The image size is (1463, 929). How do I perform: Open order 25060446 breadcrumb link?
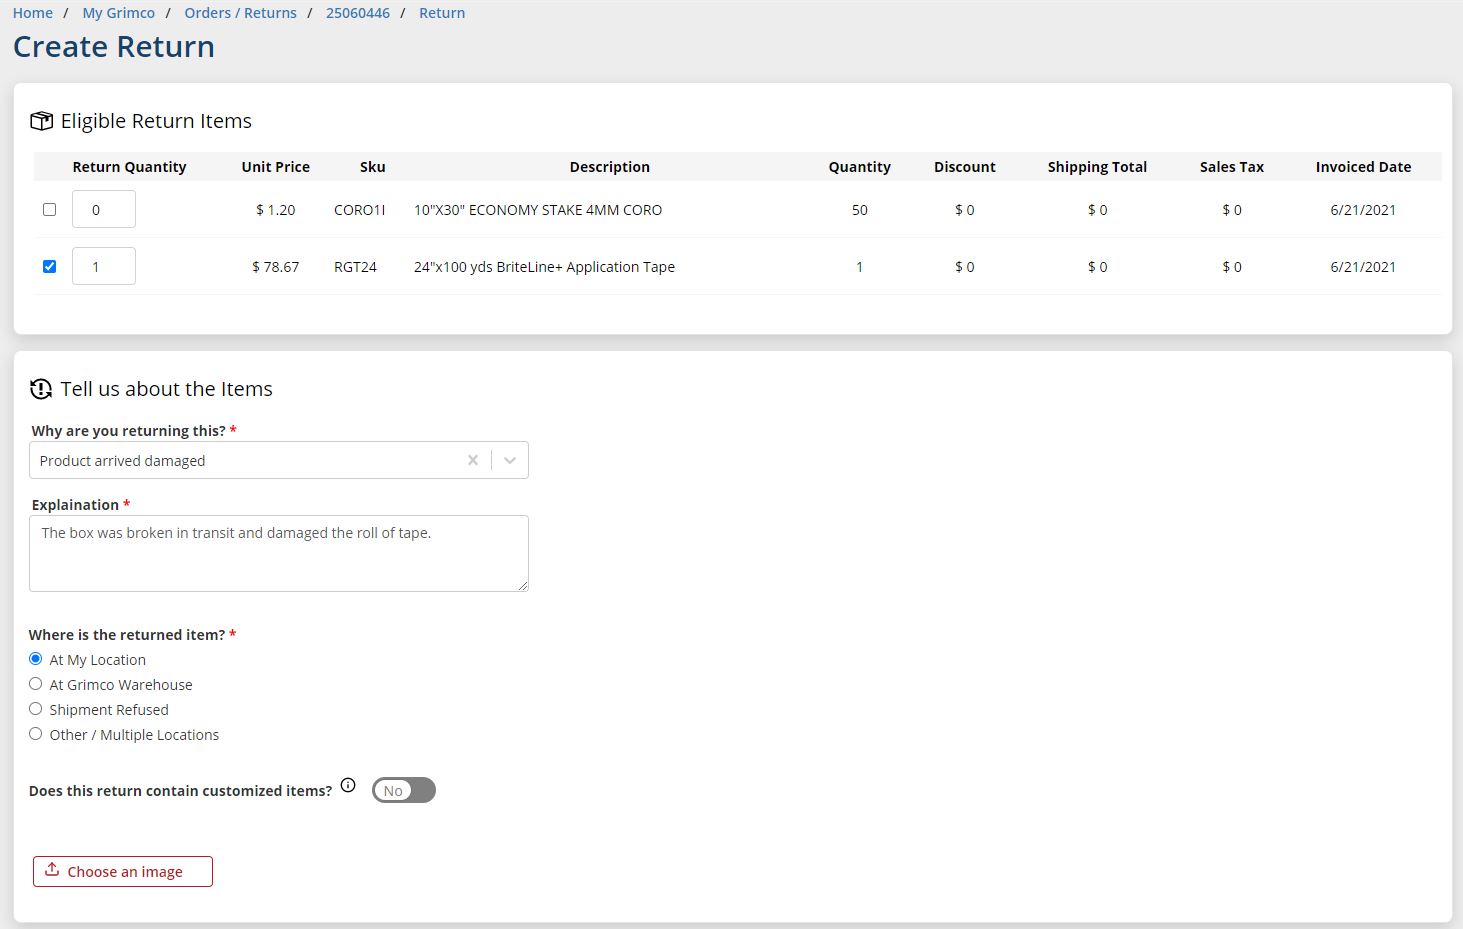tap(357, 13)
